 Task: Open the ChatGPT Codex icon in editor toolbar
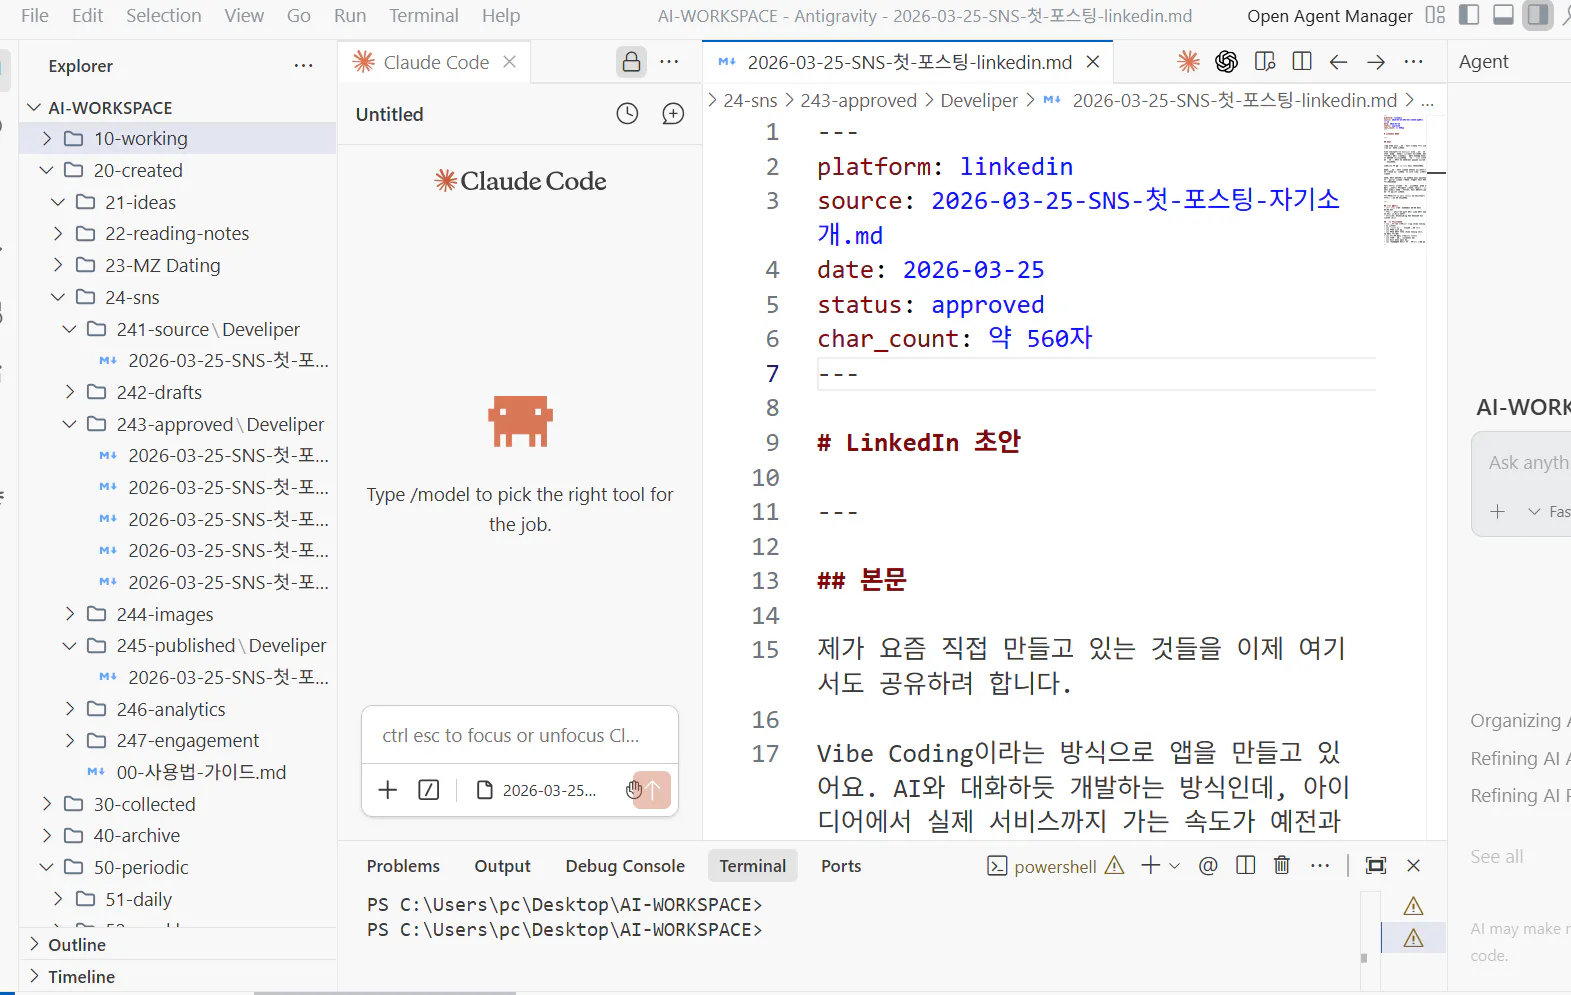pyautogui.click(x=1226, y=62)
